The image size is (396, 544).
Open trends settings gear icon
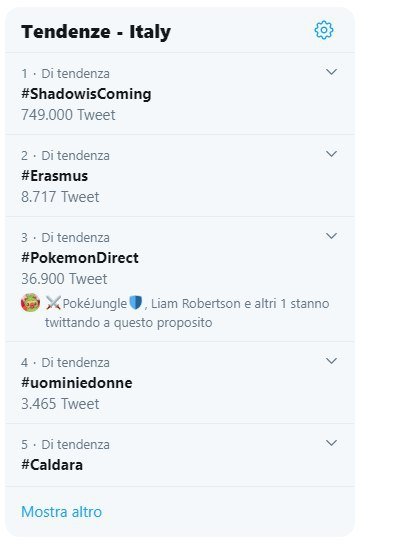point(323,30)
